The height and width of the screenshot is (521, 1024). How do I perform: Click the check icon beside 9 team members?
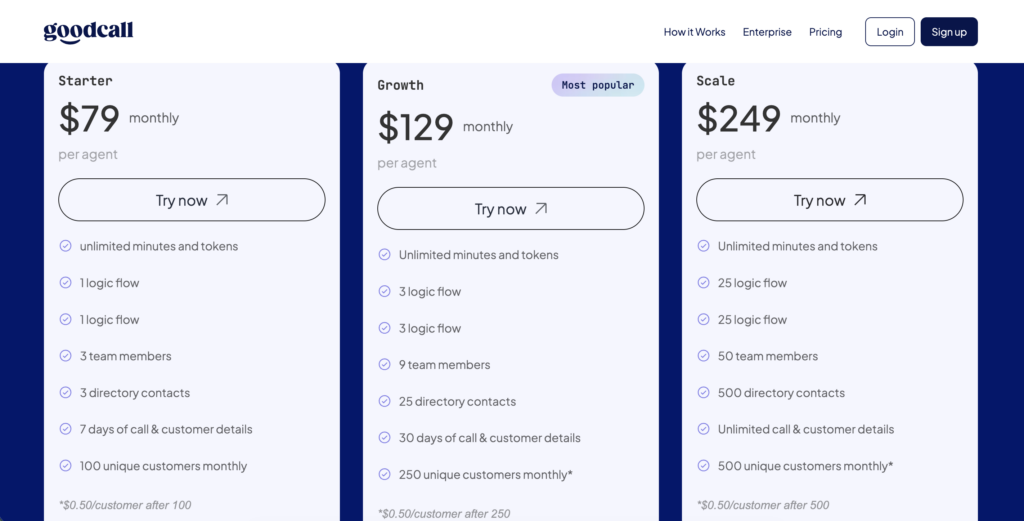coord(385,364)
